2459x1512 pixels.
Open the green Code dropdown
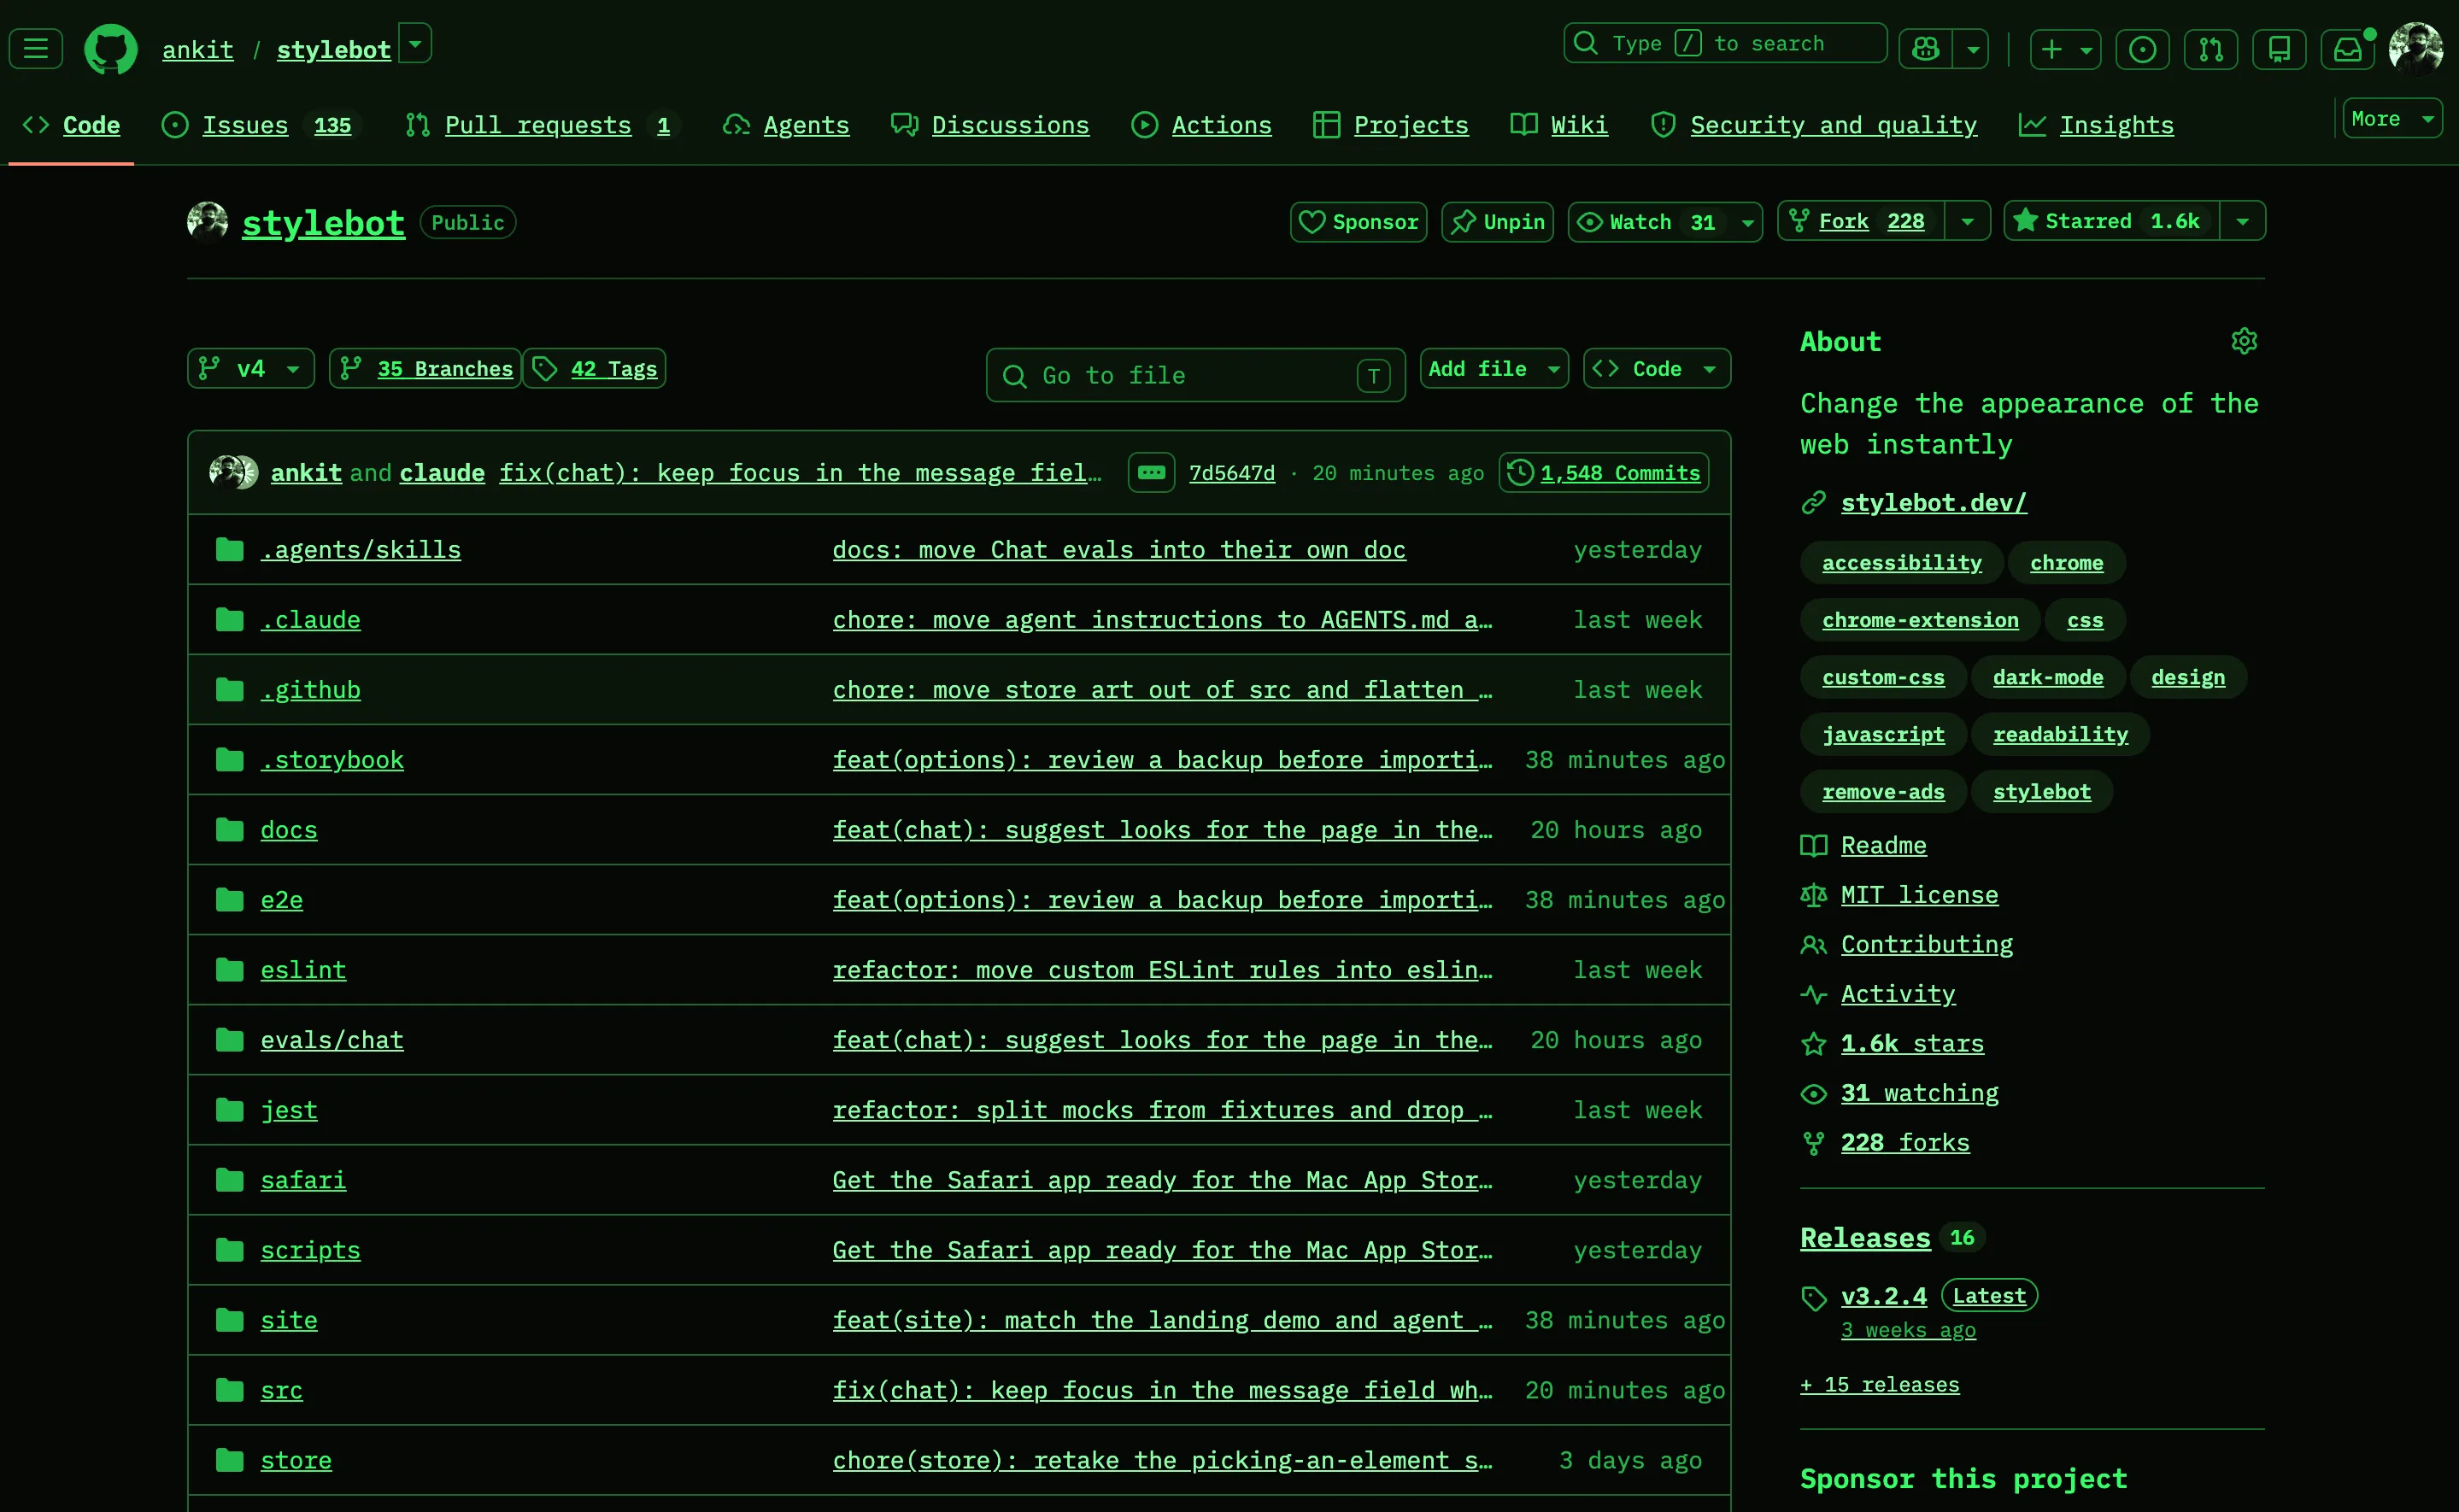(1656, 369)
